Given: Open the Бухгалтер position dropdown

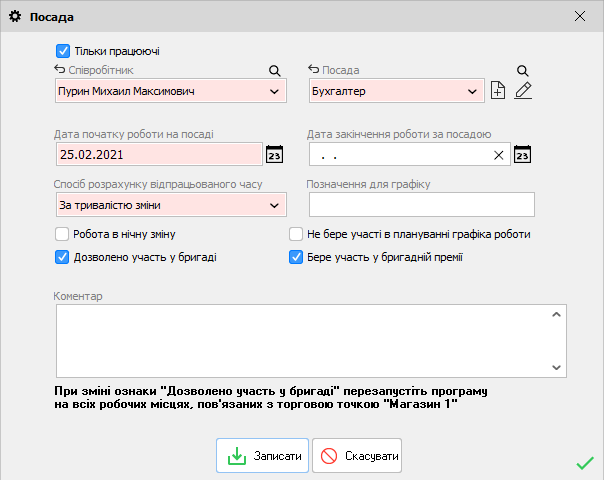Looking at the screenshot, I should coord(473,92).
